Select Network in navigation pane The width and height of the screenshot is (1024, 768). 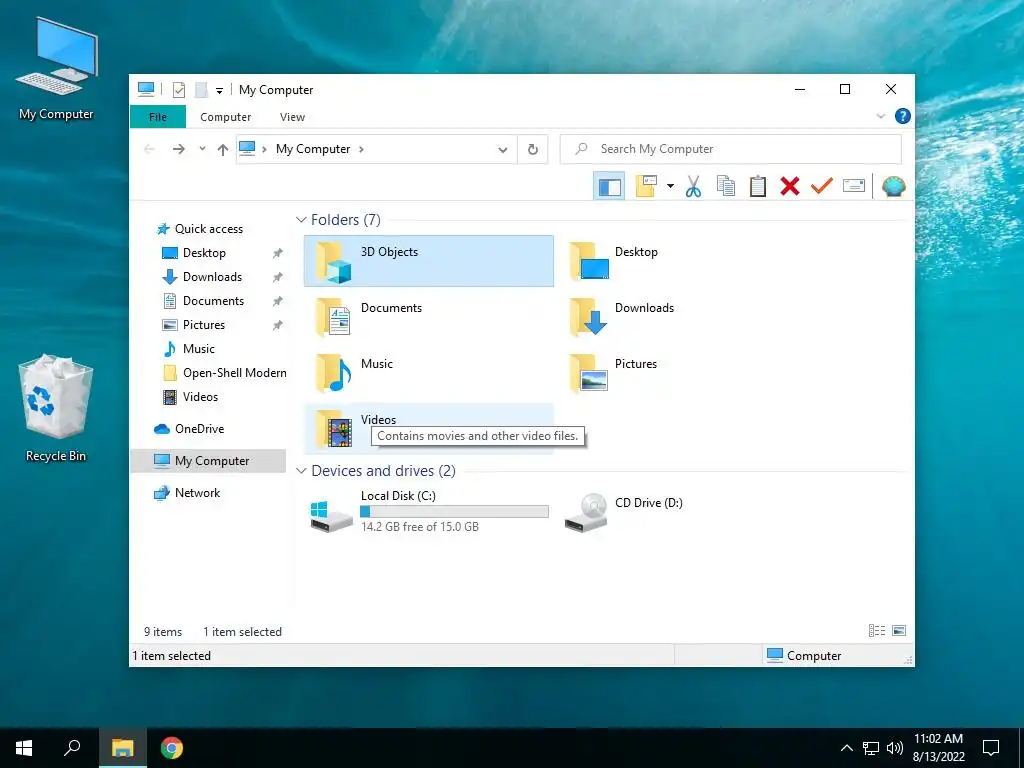point(197,492)
